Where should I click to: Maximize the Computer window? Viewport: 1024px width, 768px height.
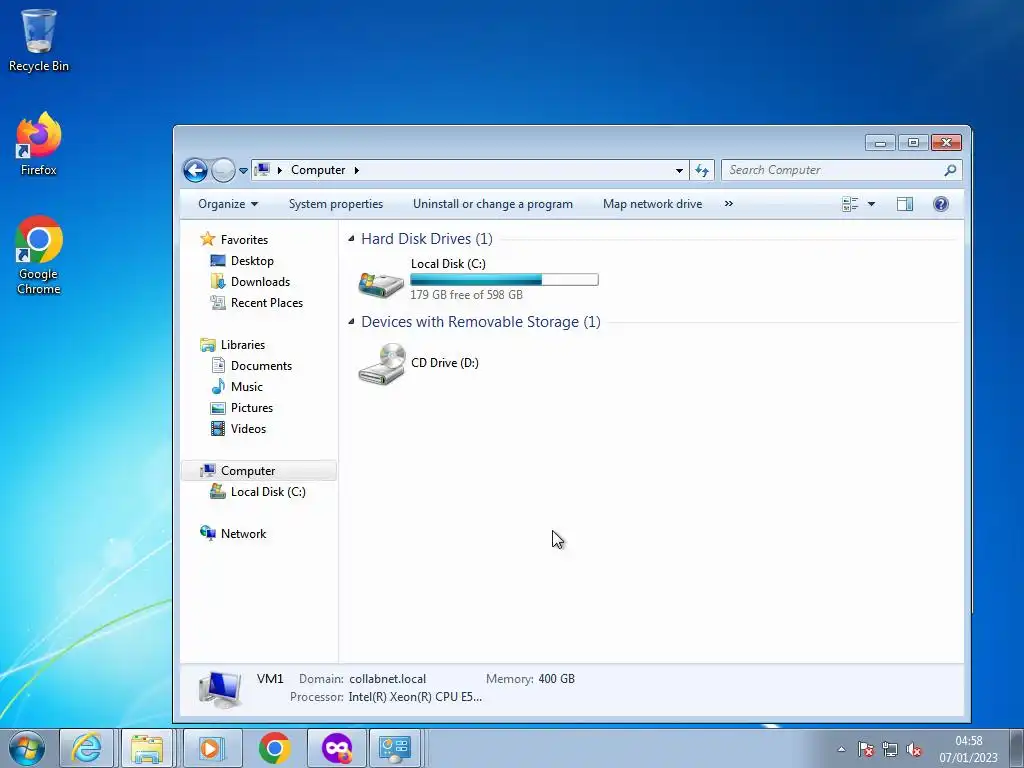click(x=913, y=142)
